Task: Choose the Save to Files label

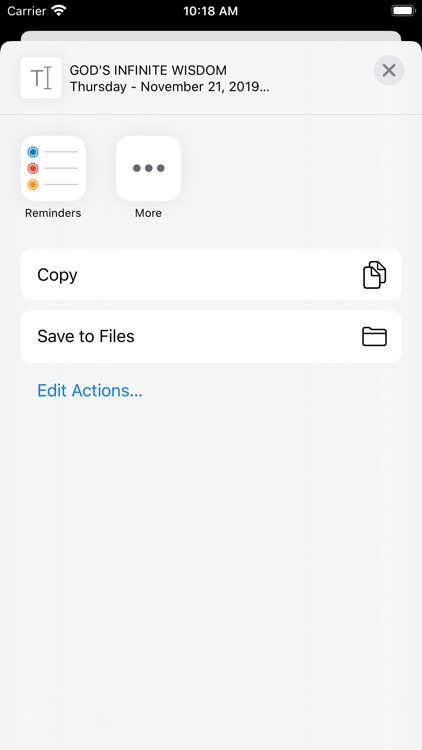Action: [86, 336]
